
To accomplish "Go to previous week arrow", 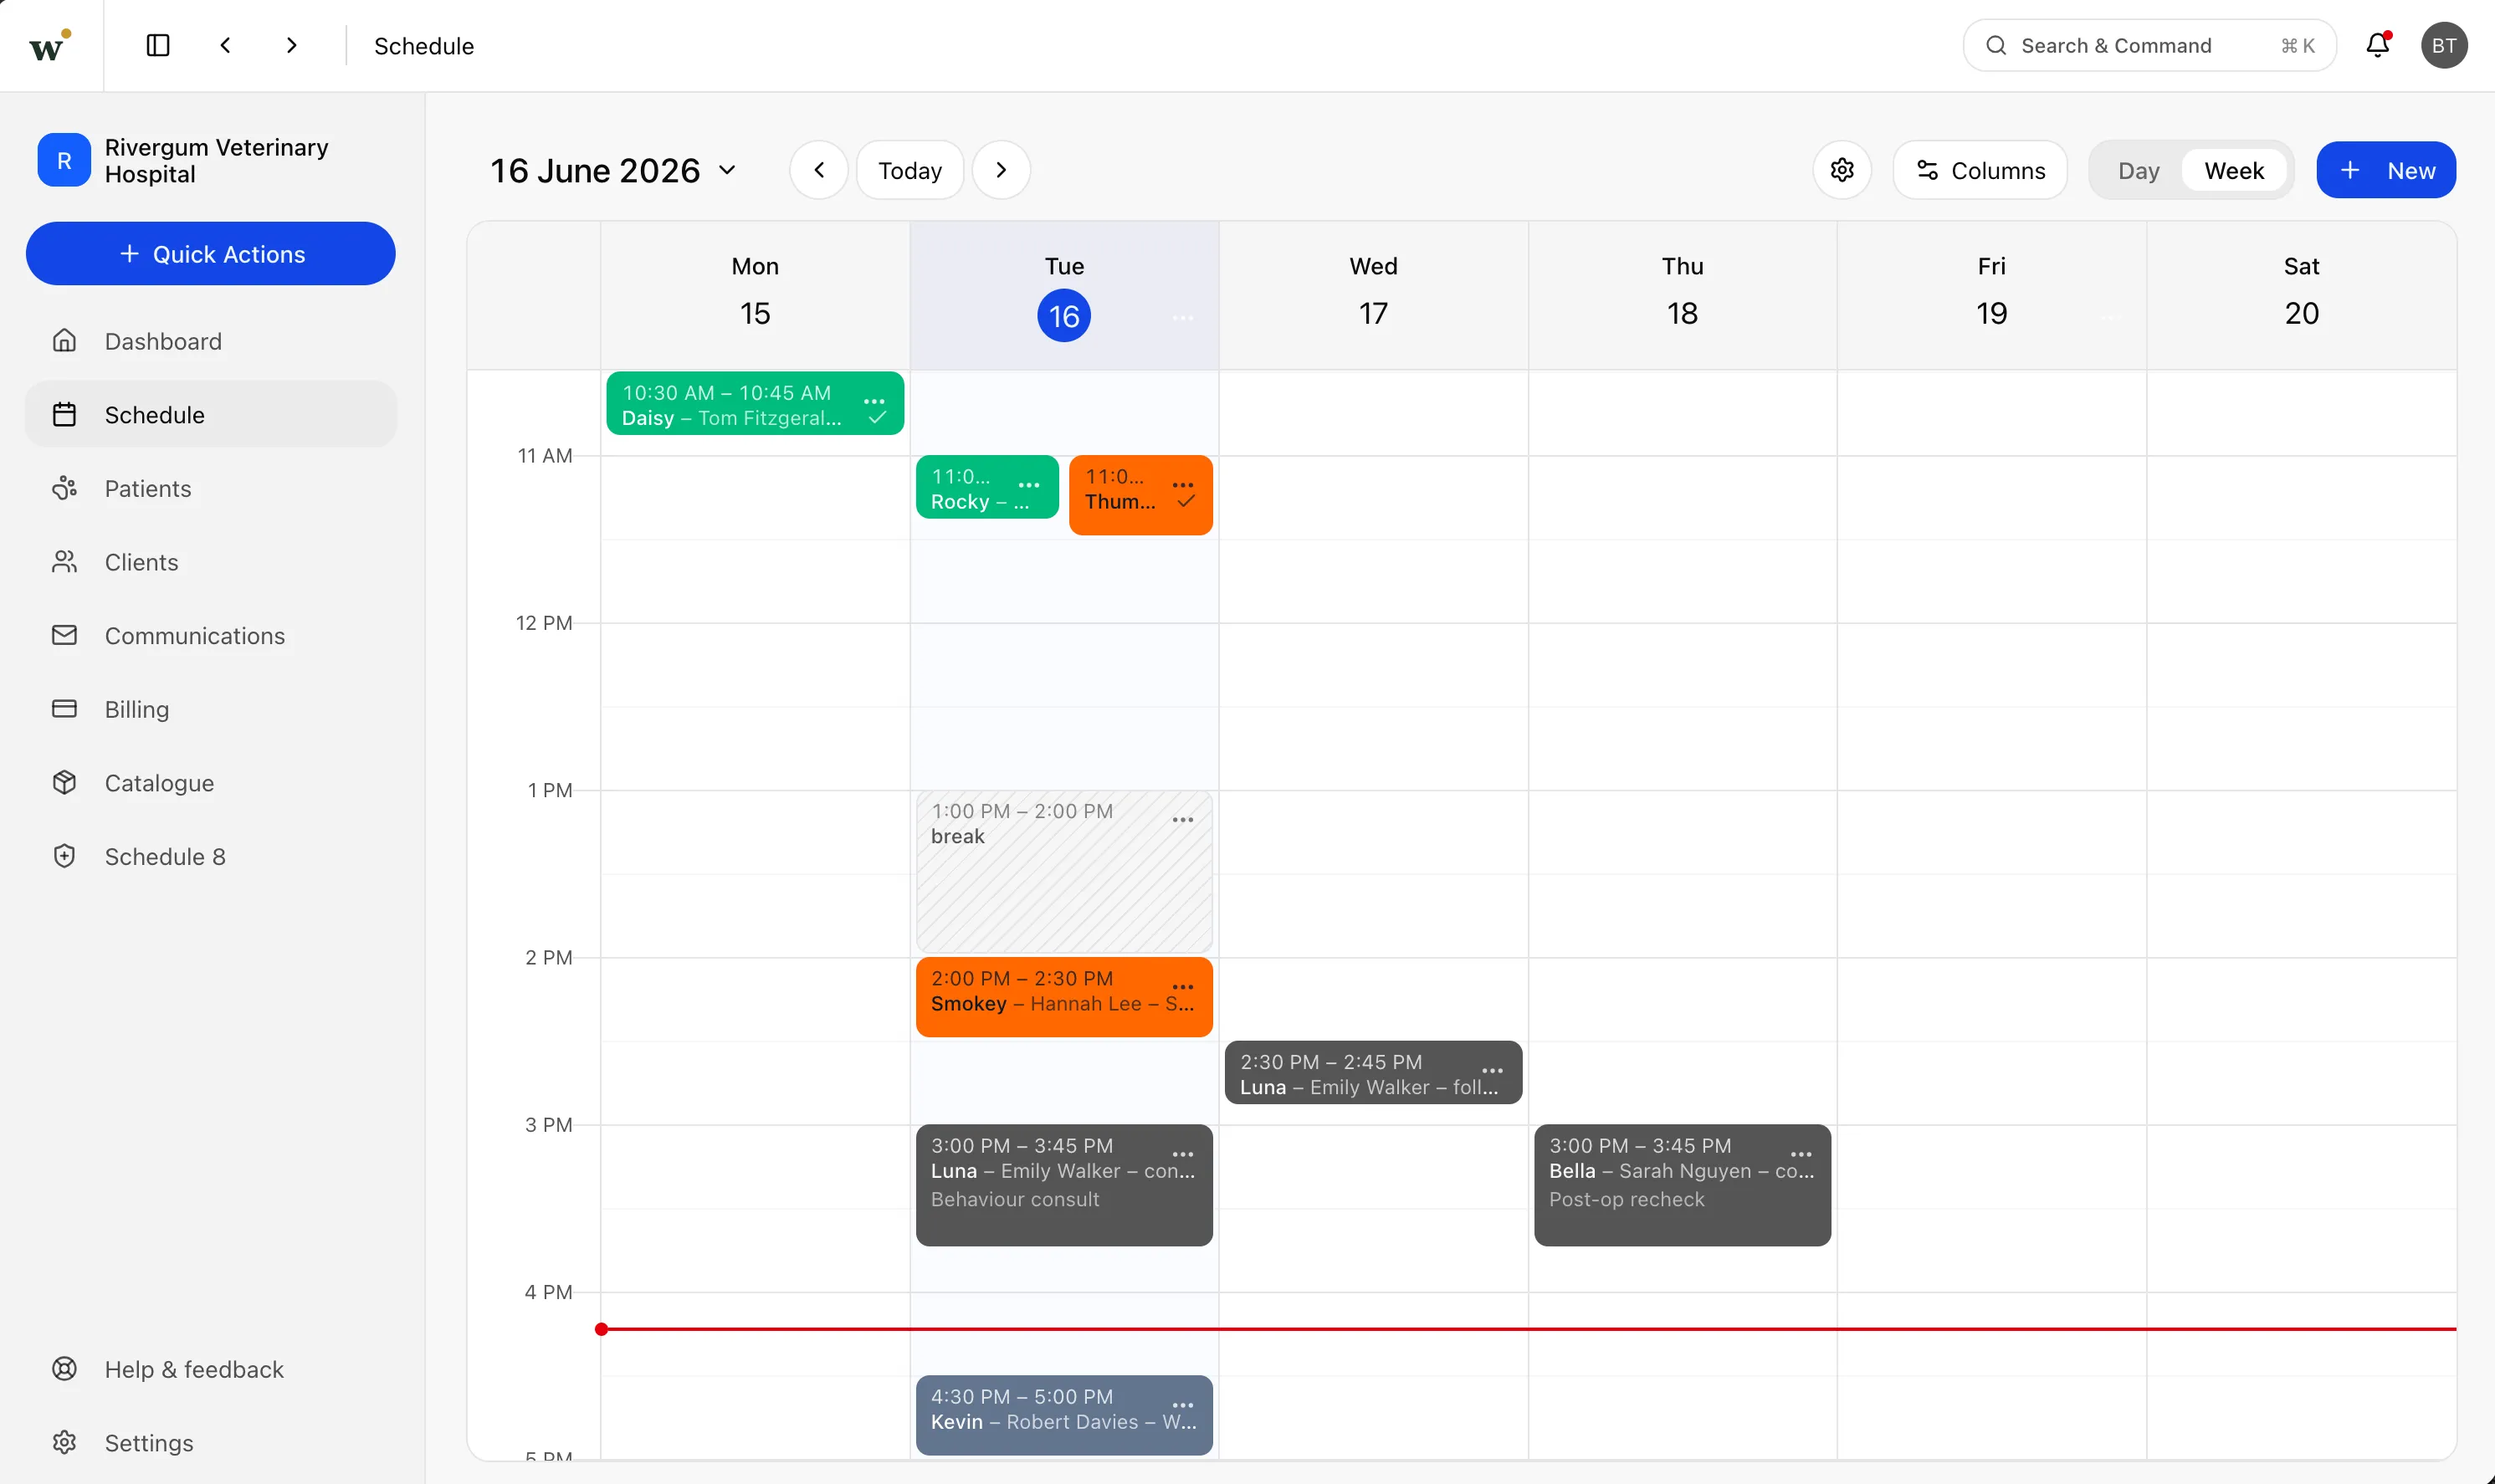I will pyautogui.click(x=819, y=170).
